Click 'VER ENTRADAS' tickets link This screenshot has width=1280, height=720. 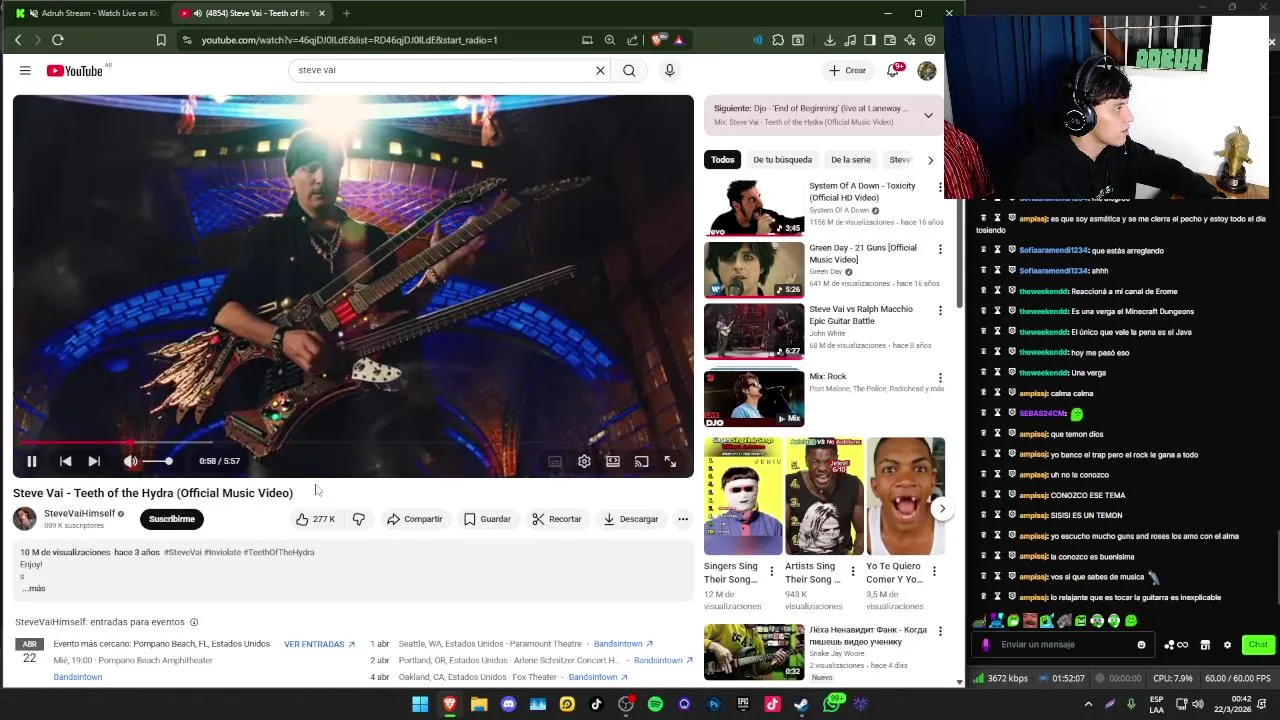319,644
